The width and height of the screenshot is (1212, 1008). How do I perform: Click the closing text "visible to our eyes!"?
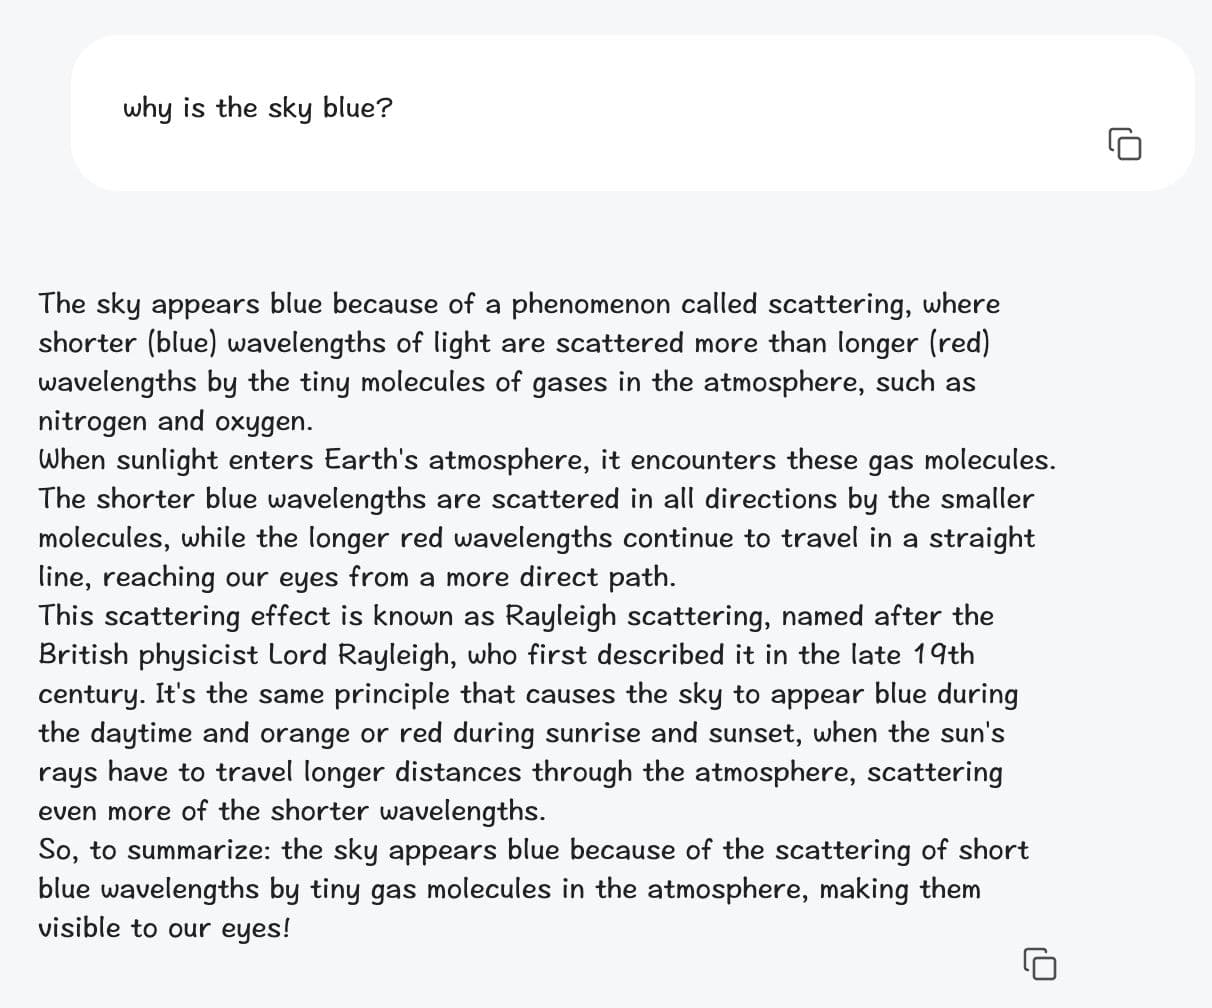pos(163,928)
